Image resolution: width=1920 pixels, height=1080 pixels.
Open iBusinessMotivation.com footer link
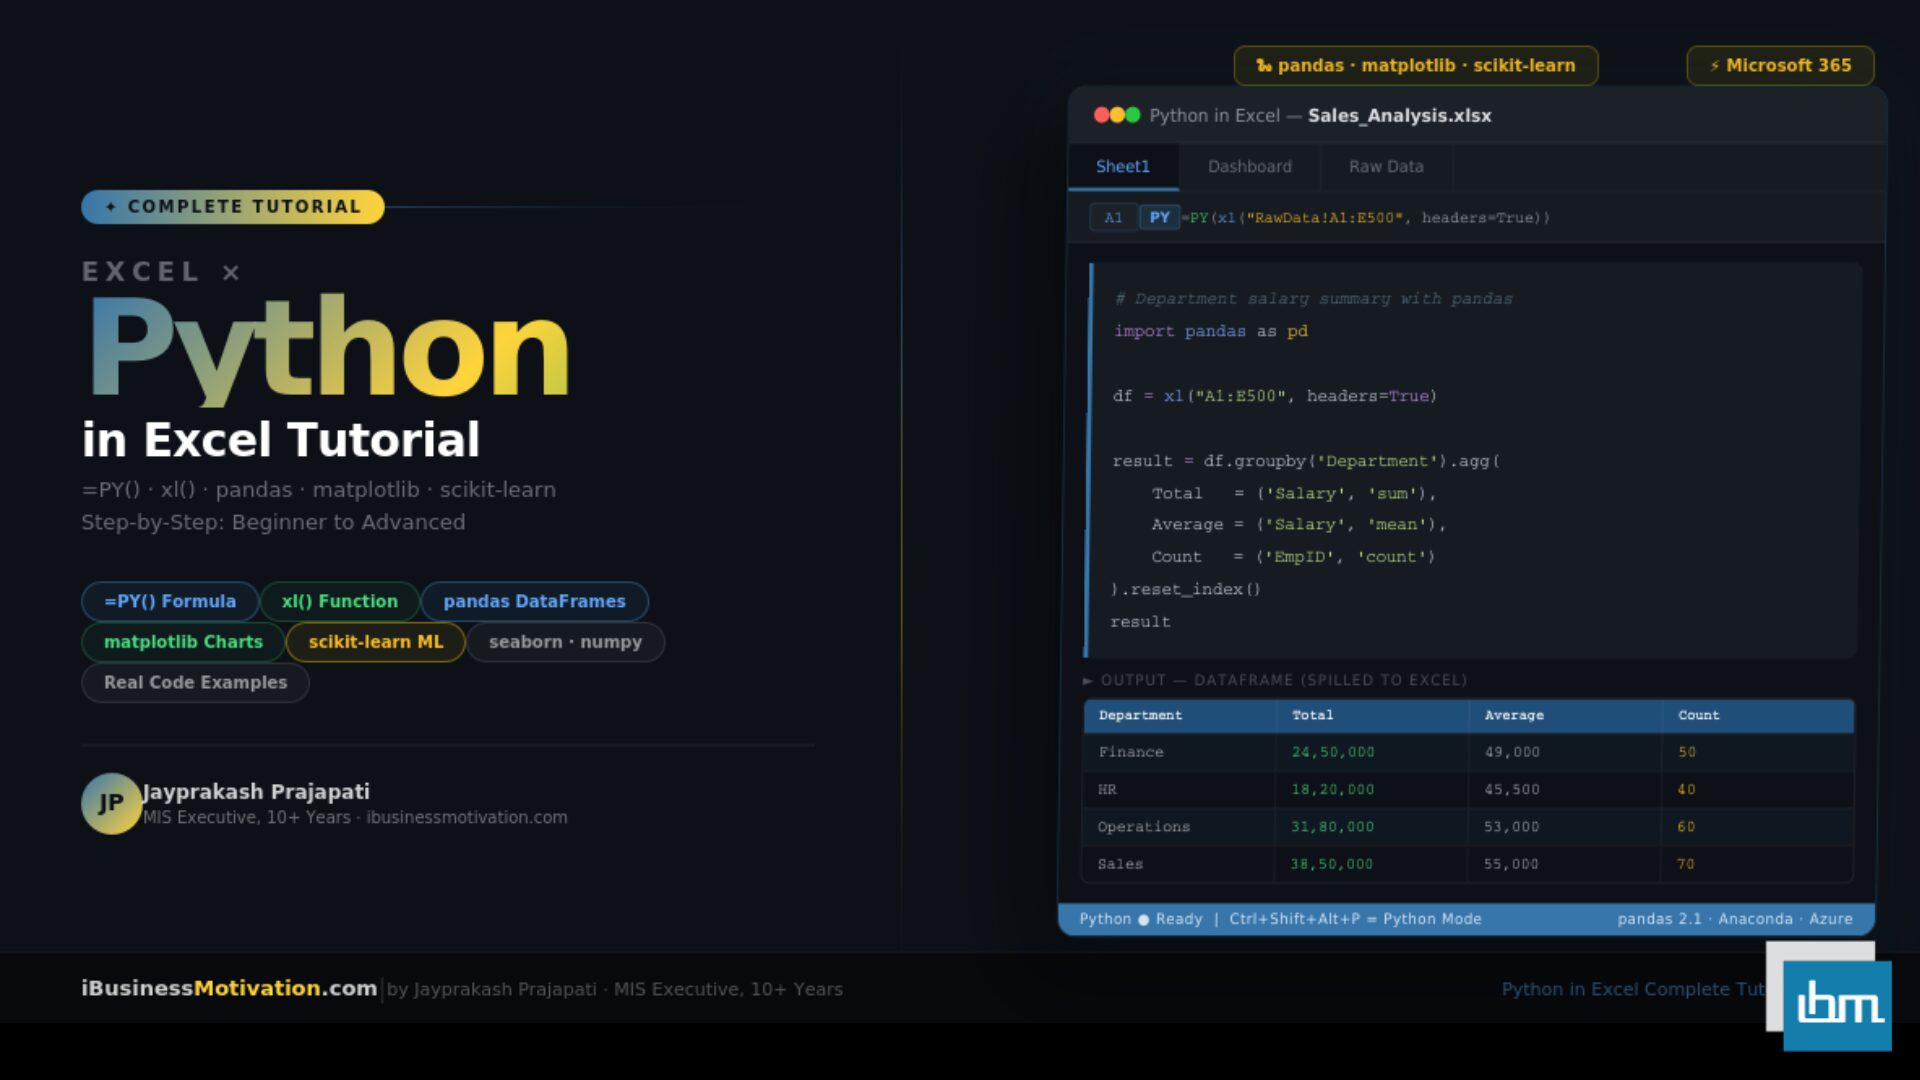point(229,988)
